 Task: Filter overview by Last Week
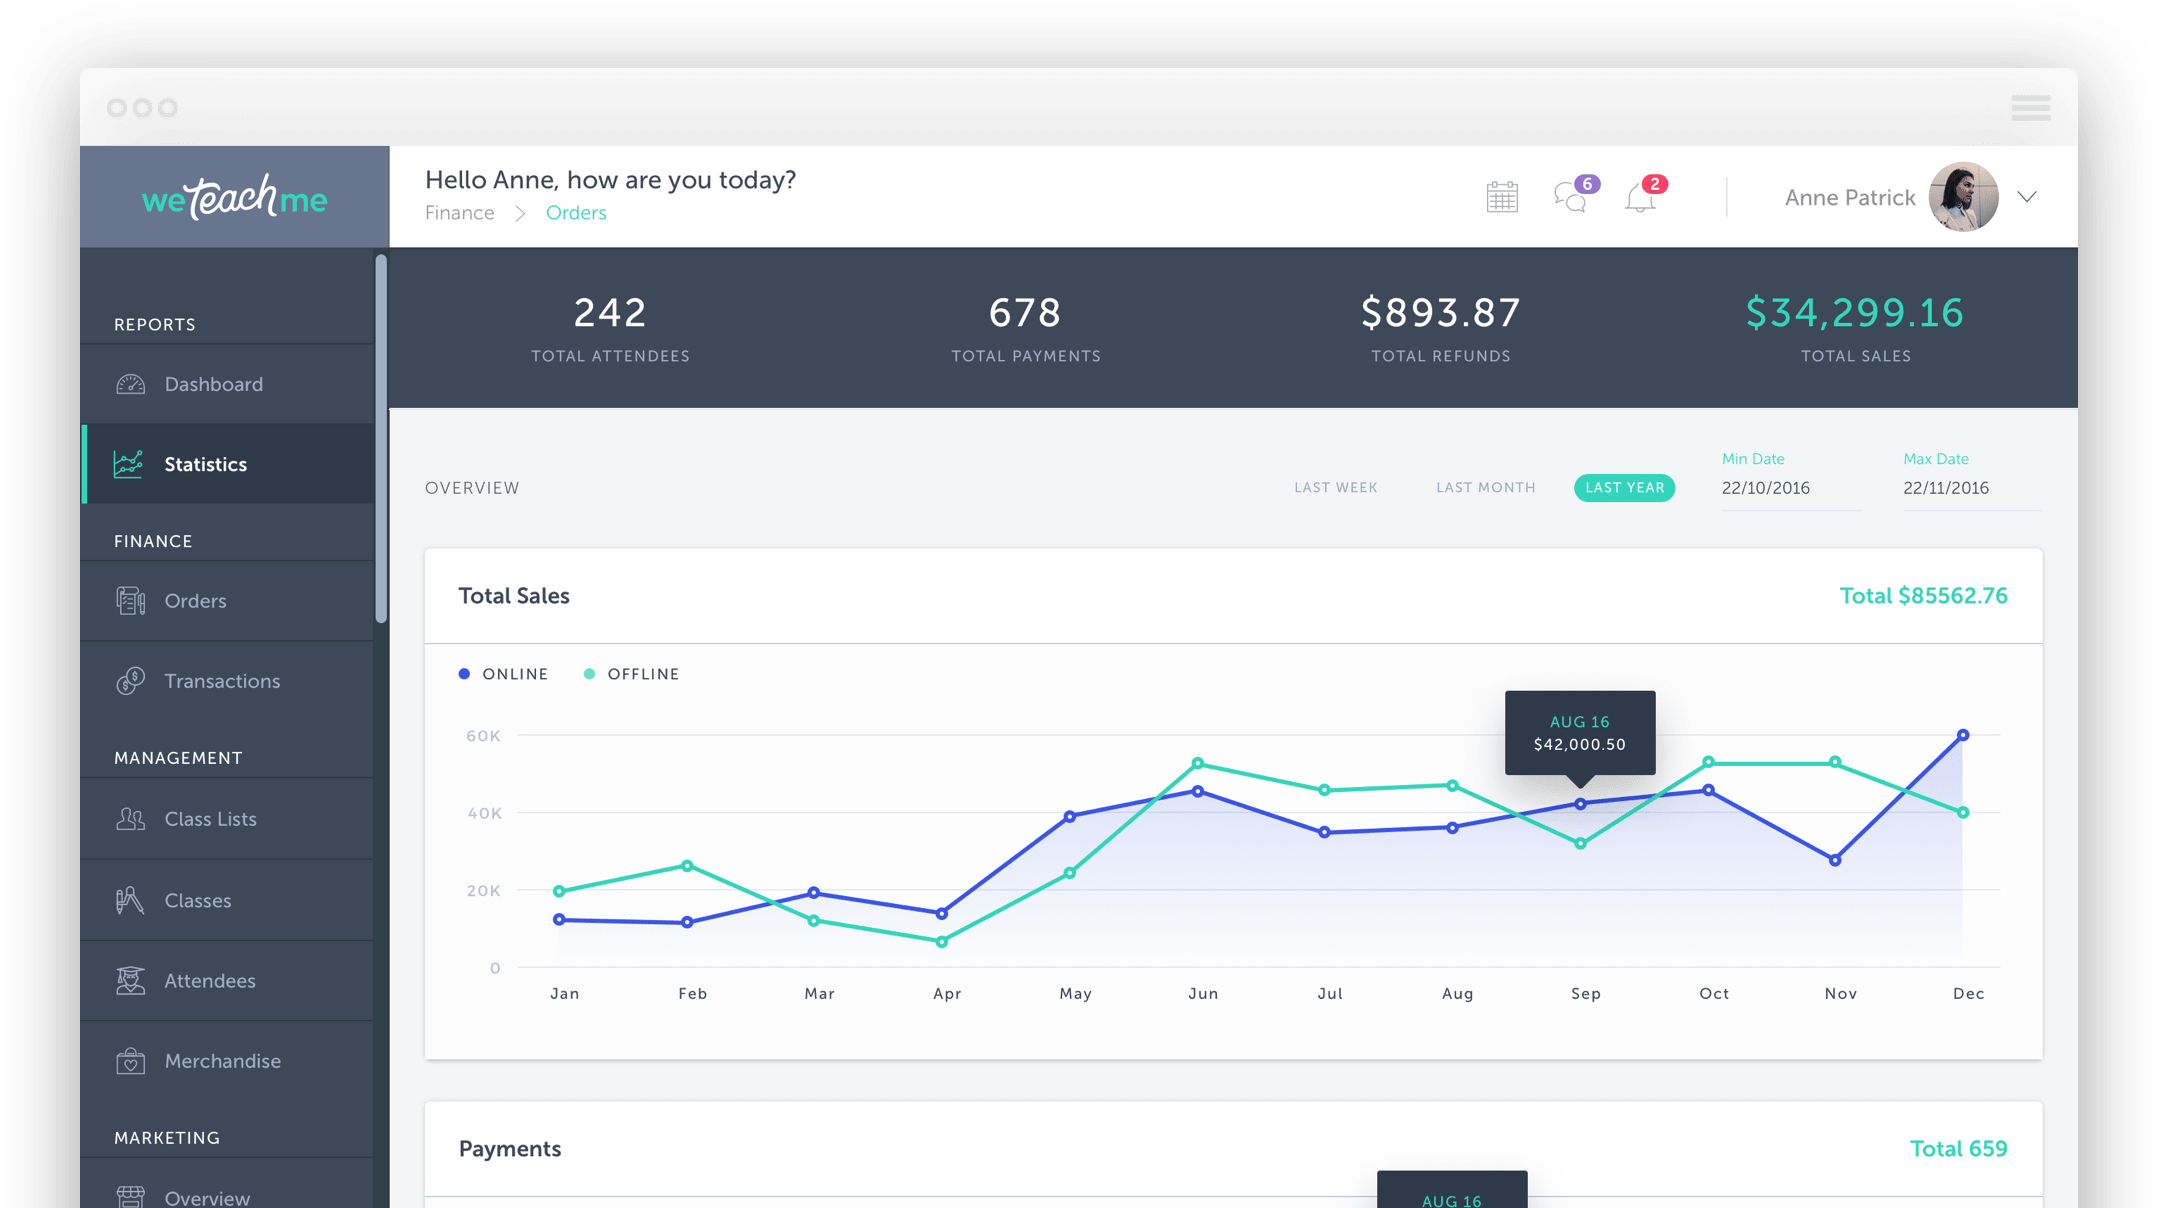(1336, 488)
